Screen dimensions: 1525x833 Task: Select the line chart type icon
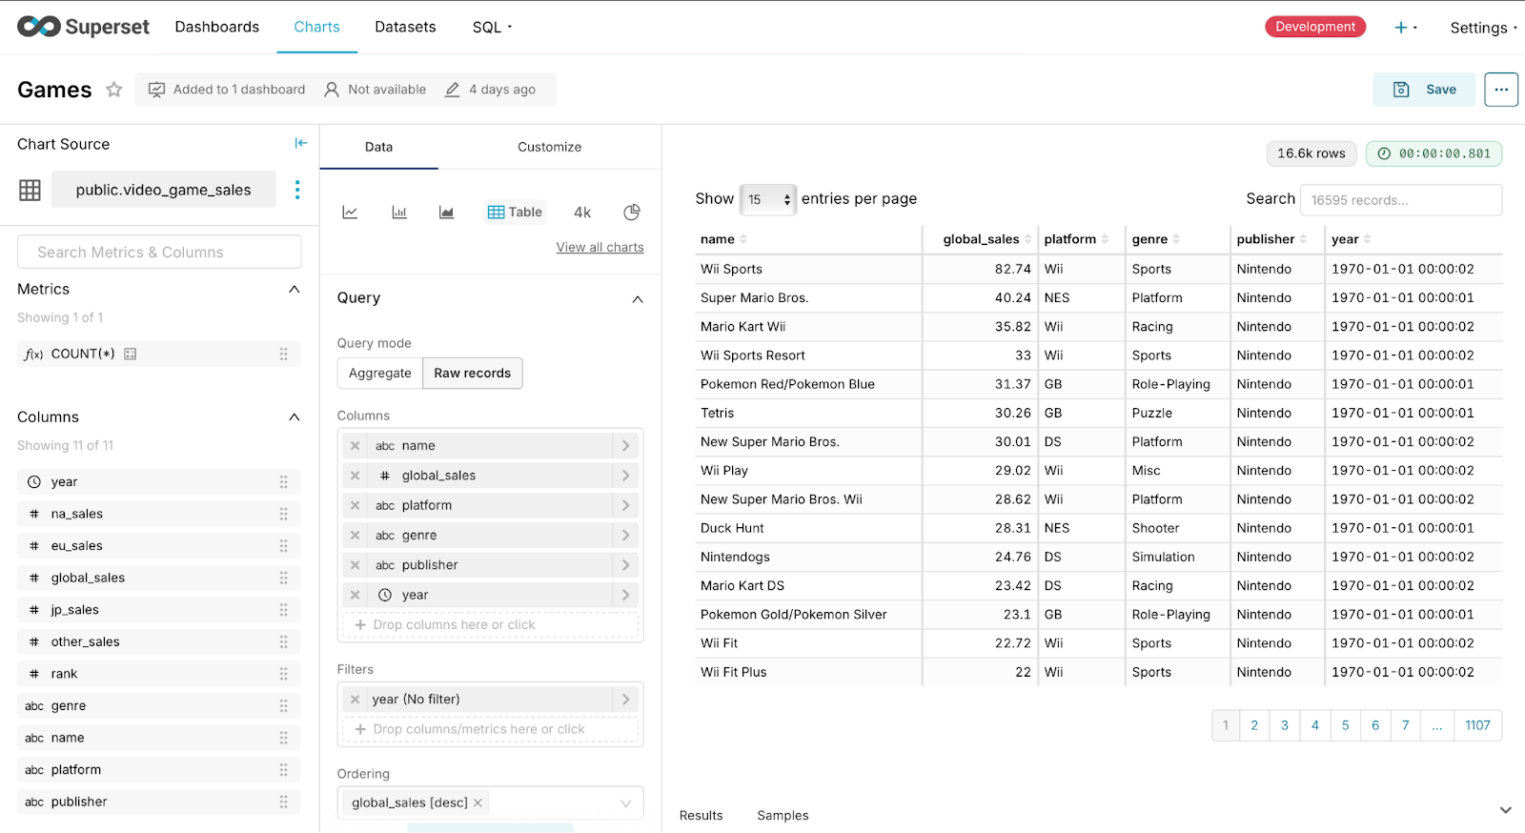pos(350,212)
